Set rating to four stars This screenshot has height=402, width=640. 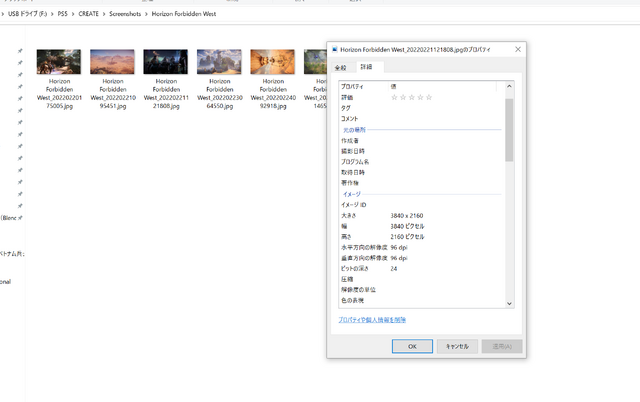420,97
